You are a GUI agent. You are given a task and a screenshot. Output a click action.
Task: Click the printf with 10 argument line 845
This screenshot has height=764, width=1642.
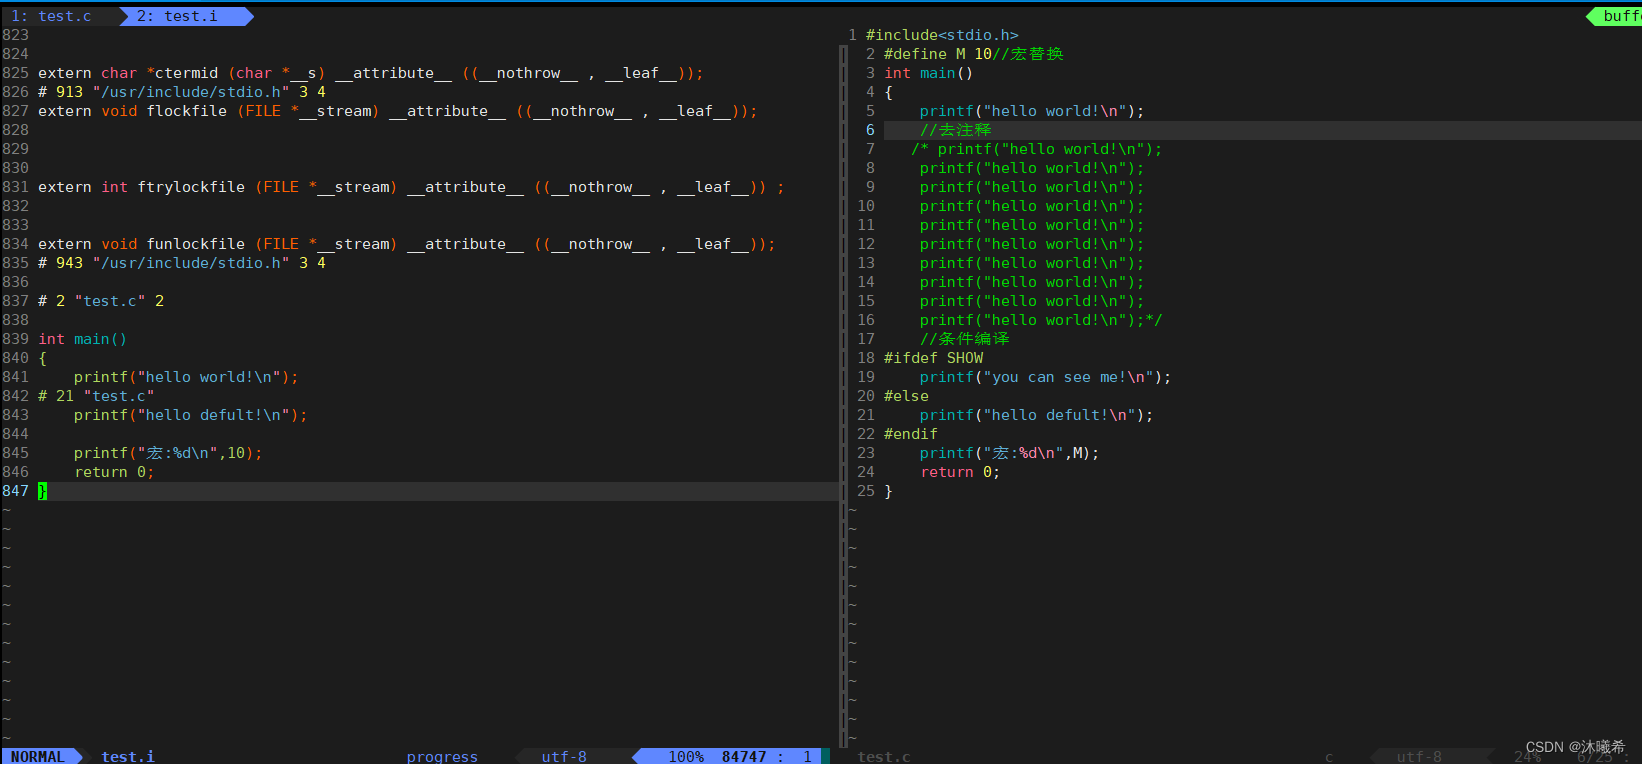pos(168,453)
